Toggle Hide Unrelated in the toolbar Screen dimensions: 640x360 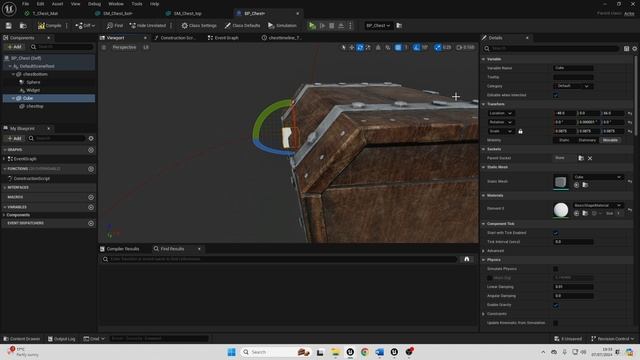click(x=147, y=25)
